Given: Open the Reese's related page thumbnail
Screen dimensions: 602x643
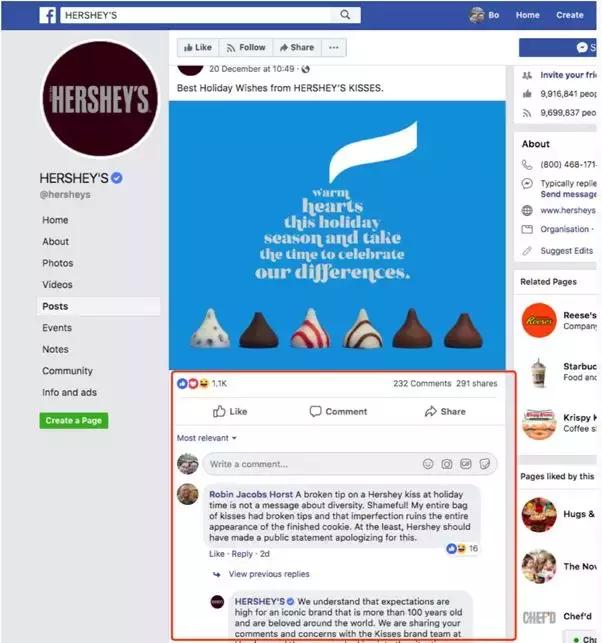Looking at the screenshot, I should click(x=539, y=320).
